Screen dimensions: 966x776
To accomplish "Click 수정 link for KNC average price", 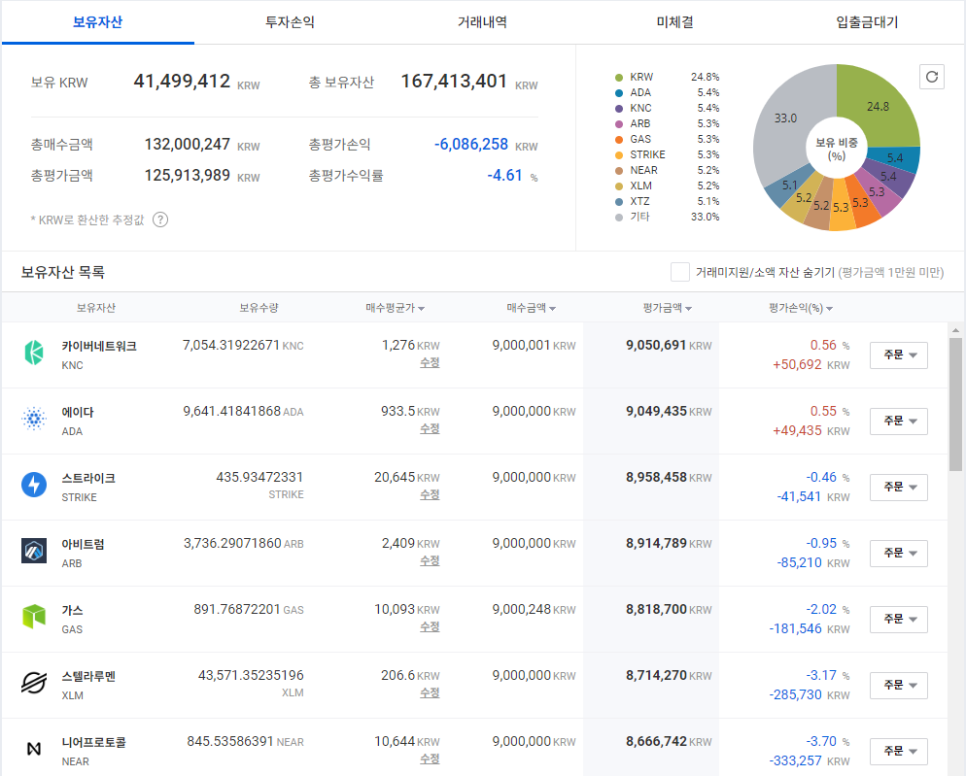I will pyautogui.click(x=429, y=363).
